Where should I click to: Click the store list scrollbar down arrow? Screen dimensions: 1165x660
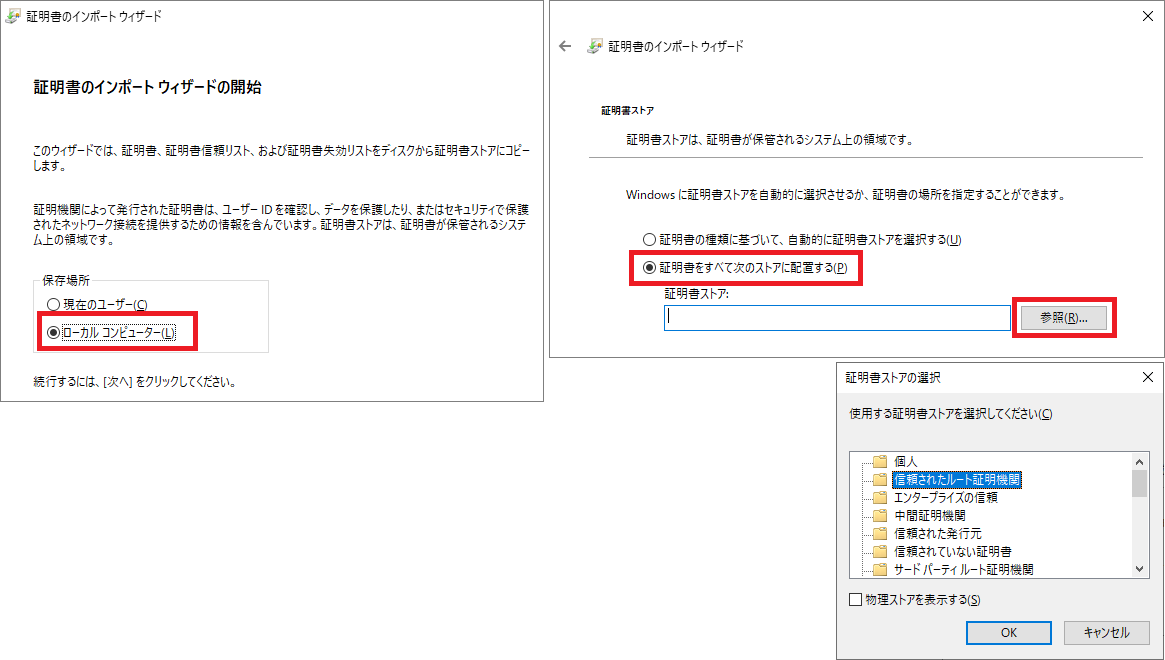(1140, 568)
